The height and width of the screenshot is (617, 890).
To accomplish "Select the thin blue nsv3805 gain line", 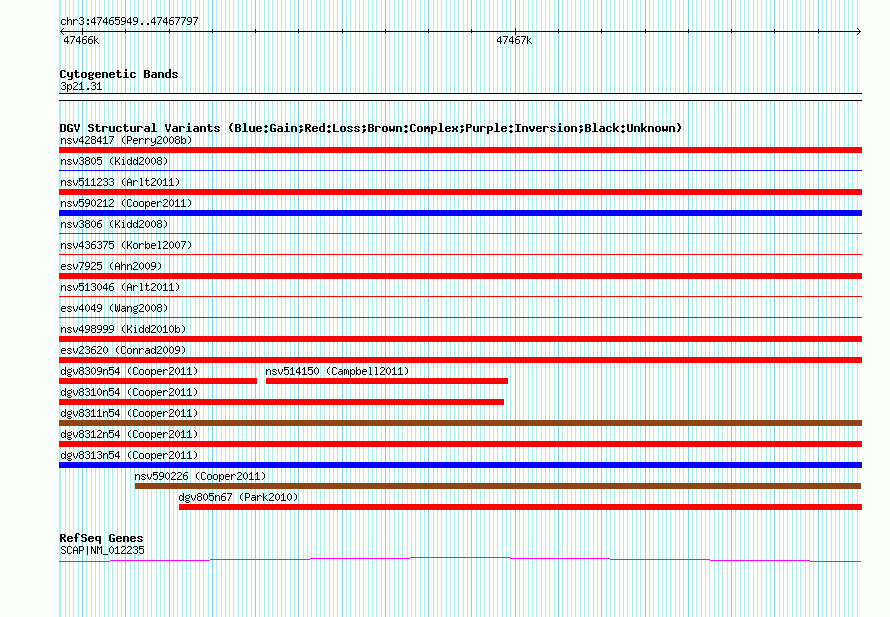I will [460, 170].
